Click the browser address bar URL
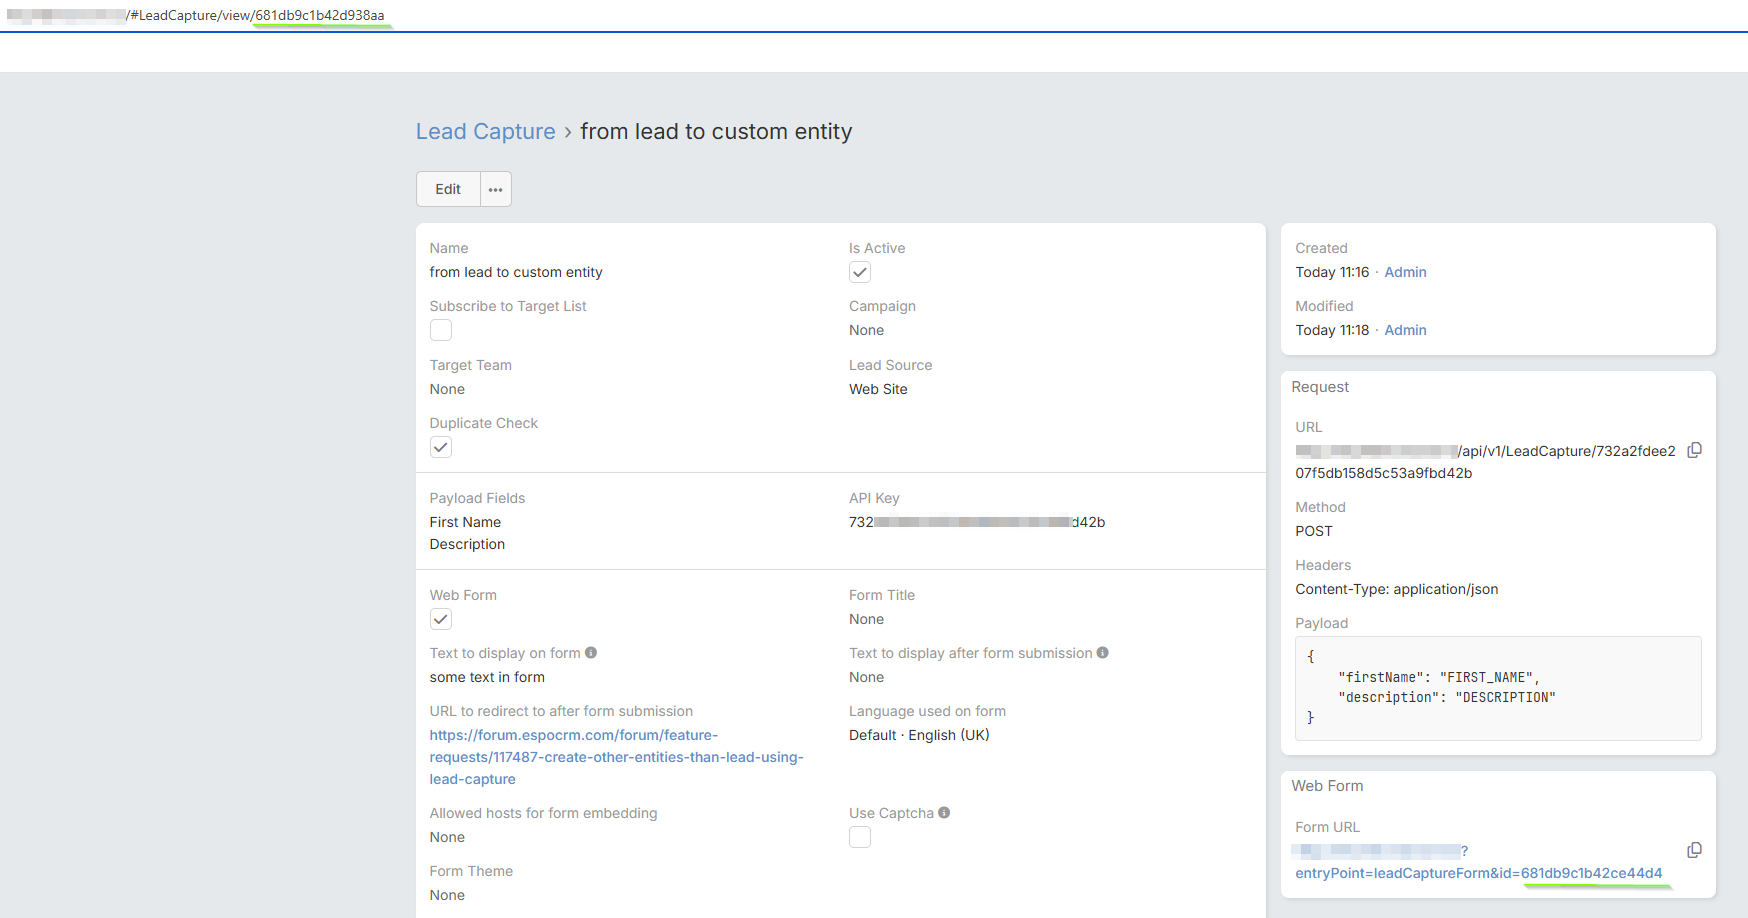This screenshot has height=918, width=1748. click(x=257, y=16)
